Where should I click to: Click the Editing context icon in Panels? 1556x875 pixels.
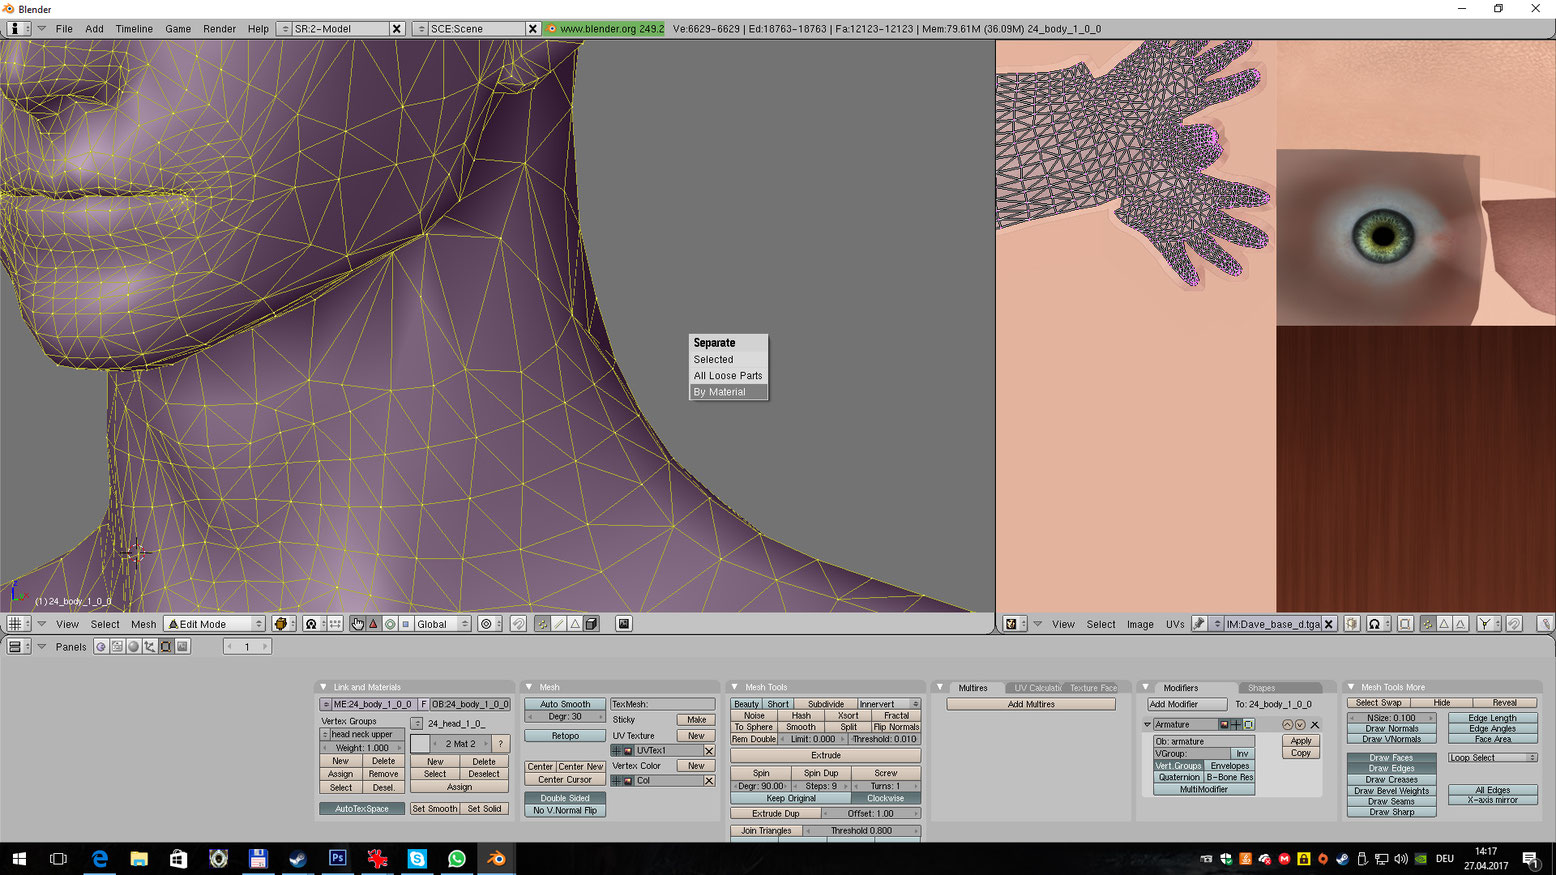pos(166,647)
